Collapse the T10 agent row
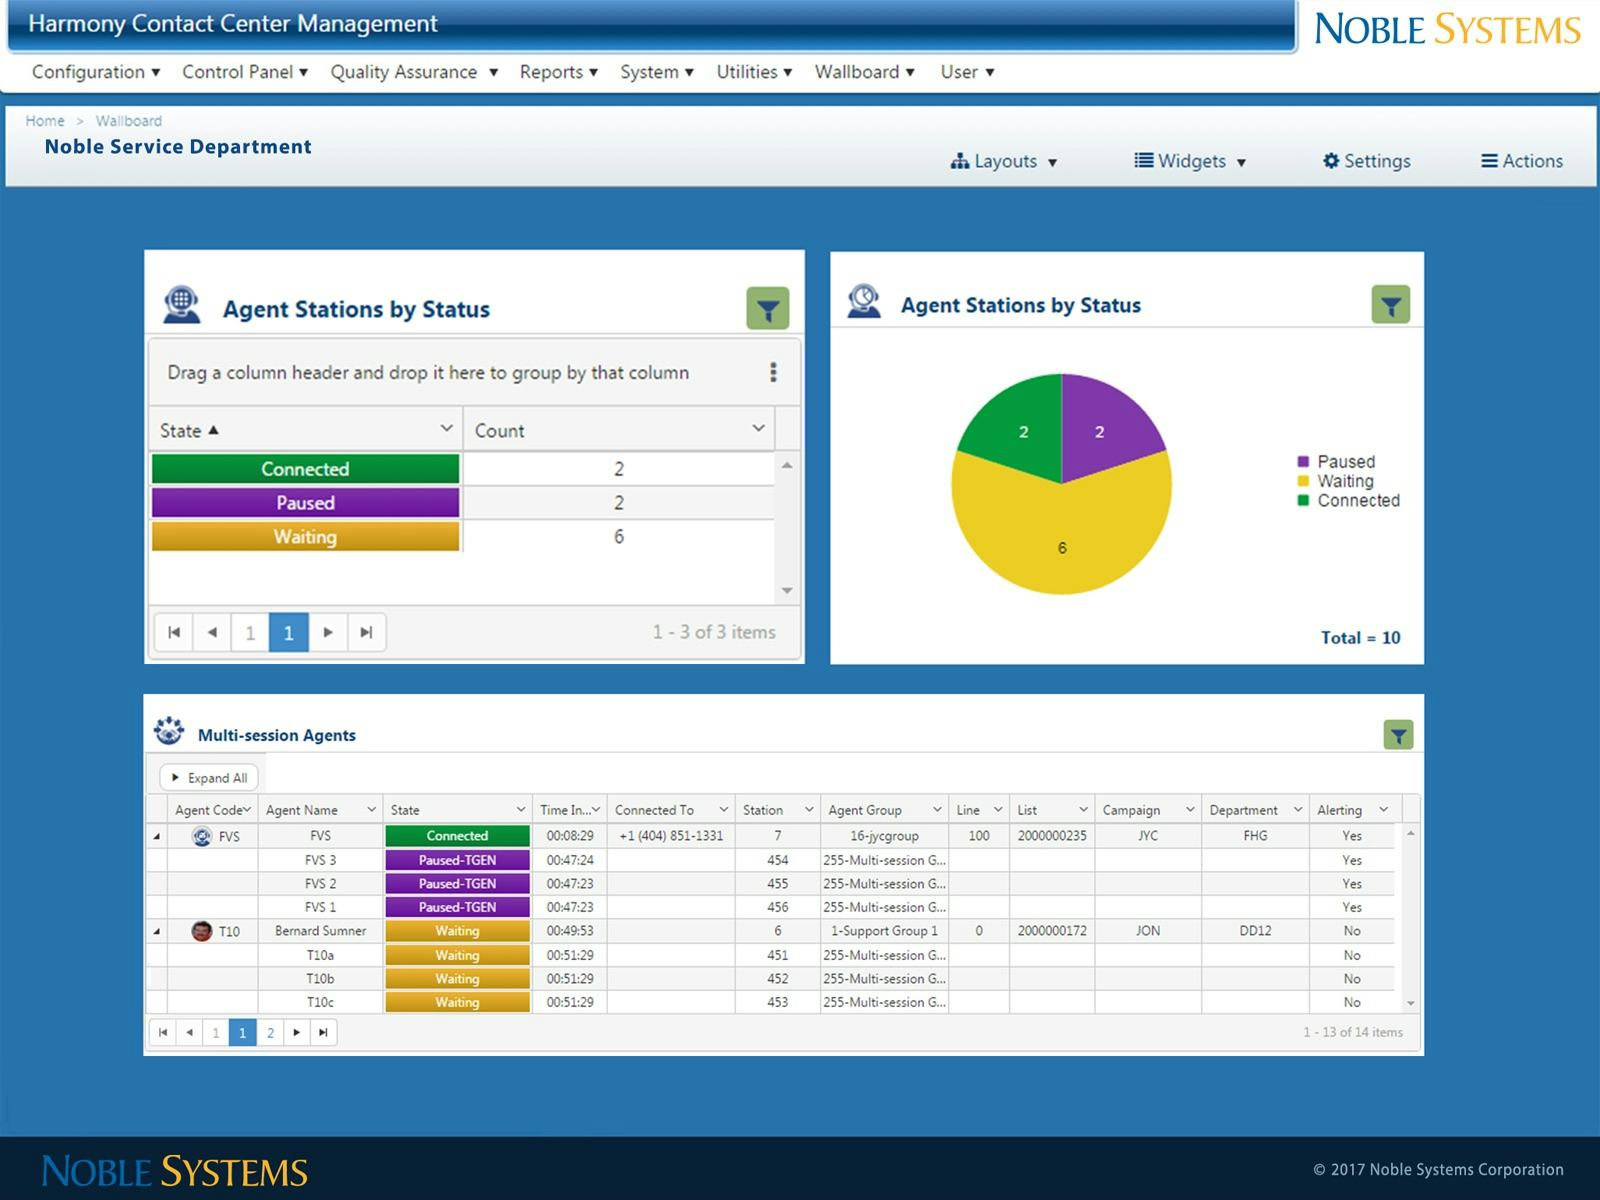Viewport: 1600px width, 1200px height. point(157,932)
